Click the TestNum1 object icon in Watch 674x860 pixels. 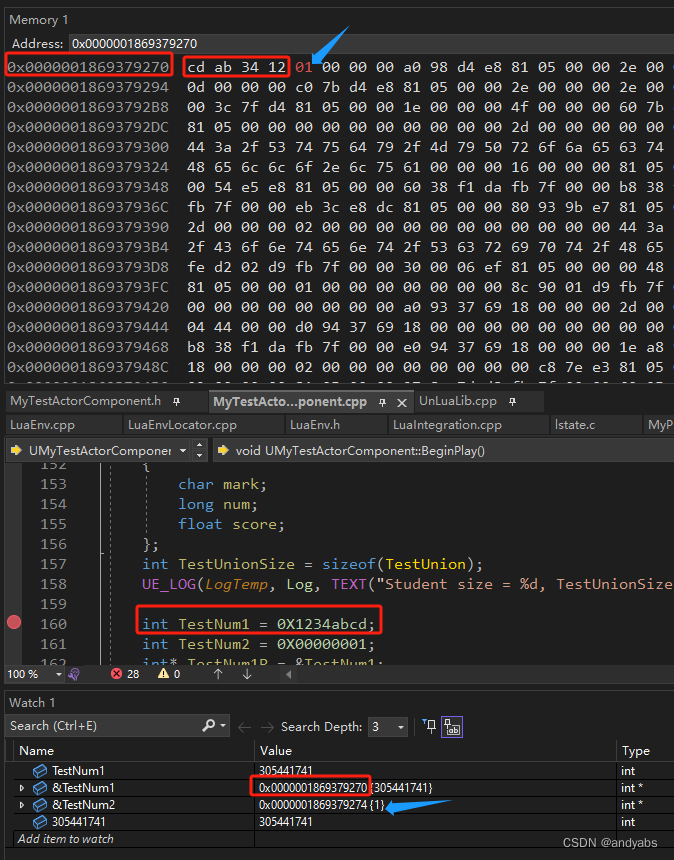click(40, 771)
